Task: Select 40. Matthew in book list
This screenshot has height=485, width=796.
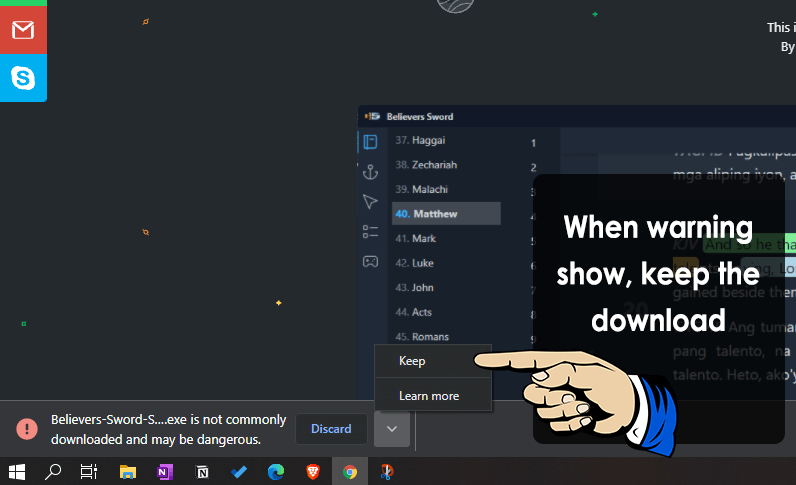Action: click(446, 213)
